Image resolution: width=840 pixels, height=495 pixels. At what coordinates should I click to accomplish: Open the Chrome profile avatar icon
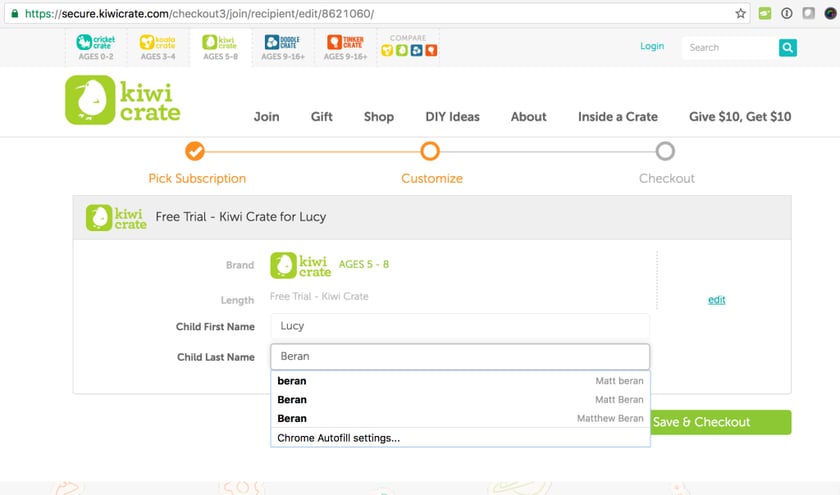(830, 13)
